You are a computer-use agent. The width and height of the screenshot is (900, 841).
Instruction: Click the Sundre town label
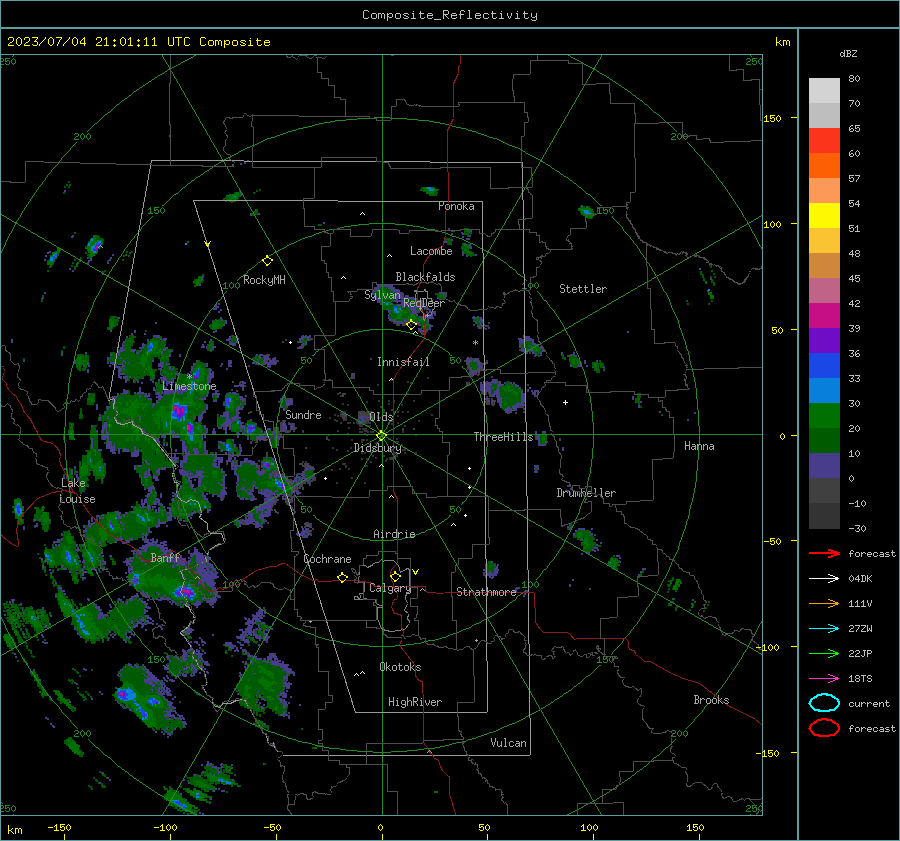(303, 414)
